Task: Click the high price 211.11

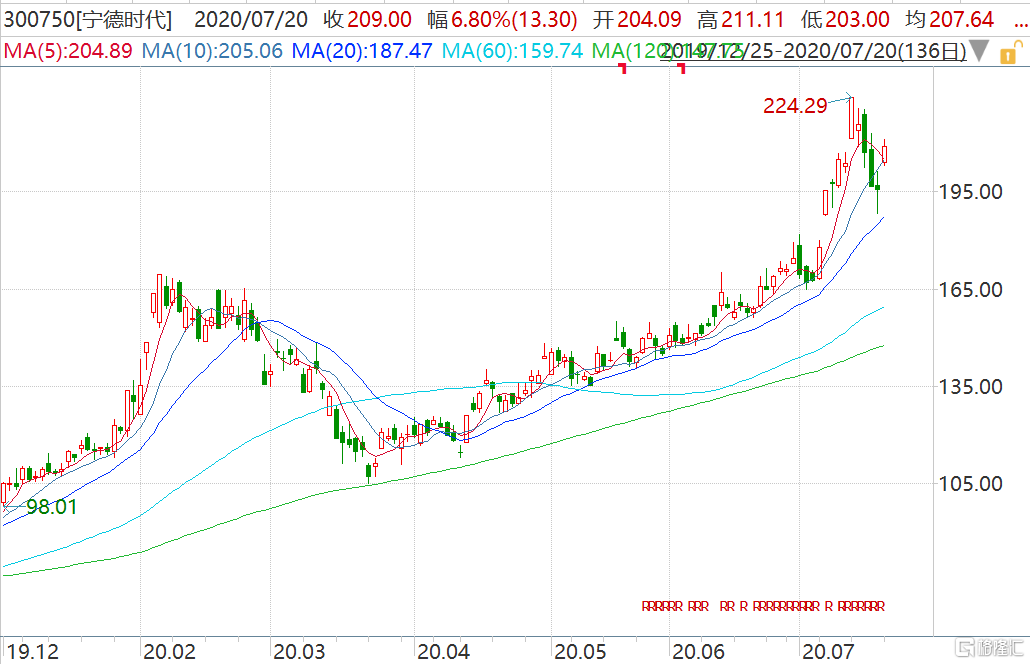Action: pos(753,20)
